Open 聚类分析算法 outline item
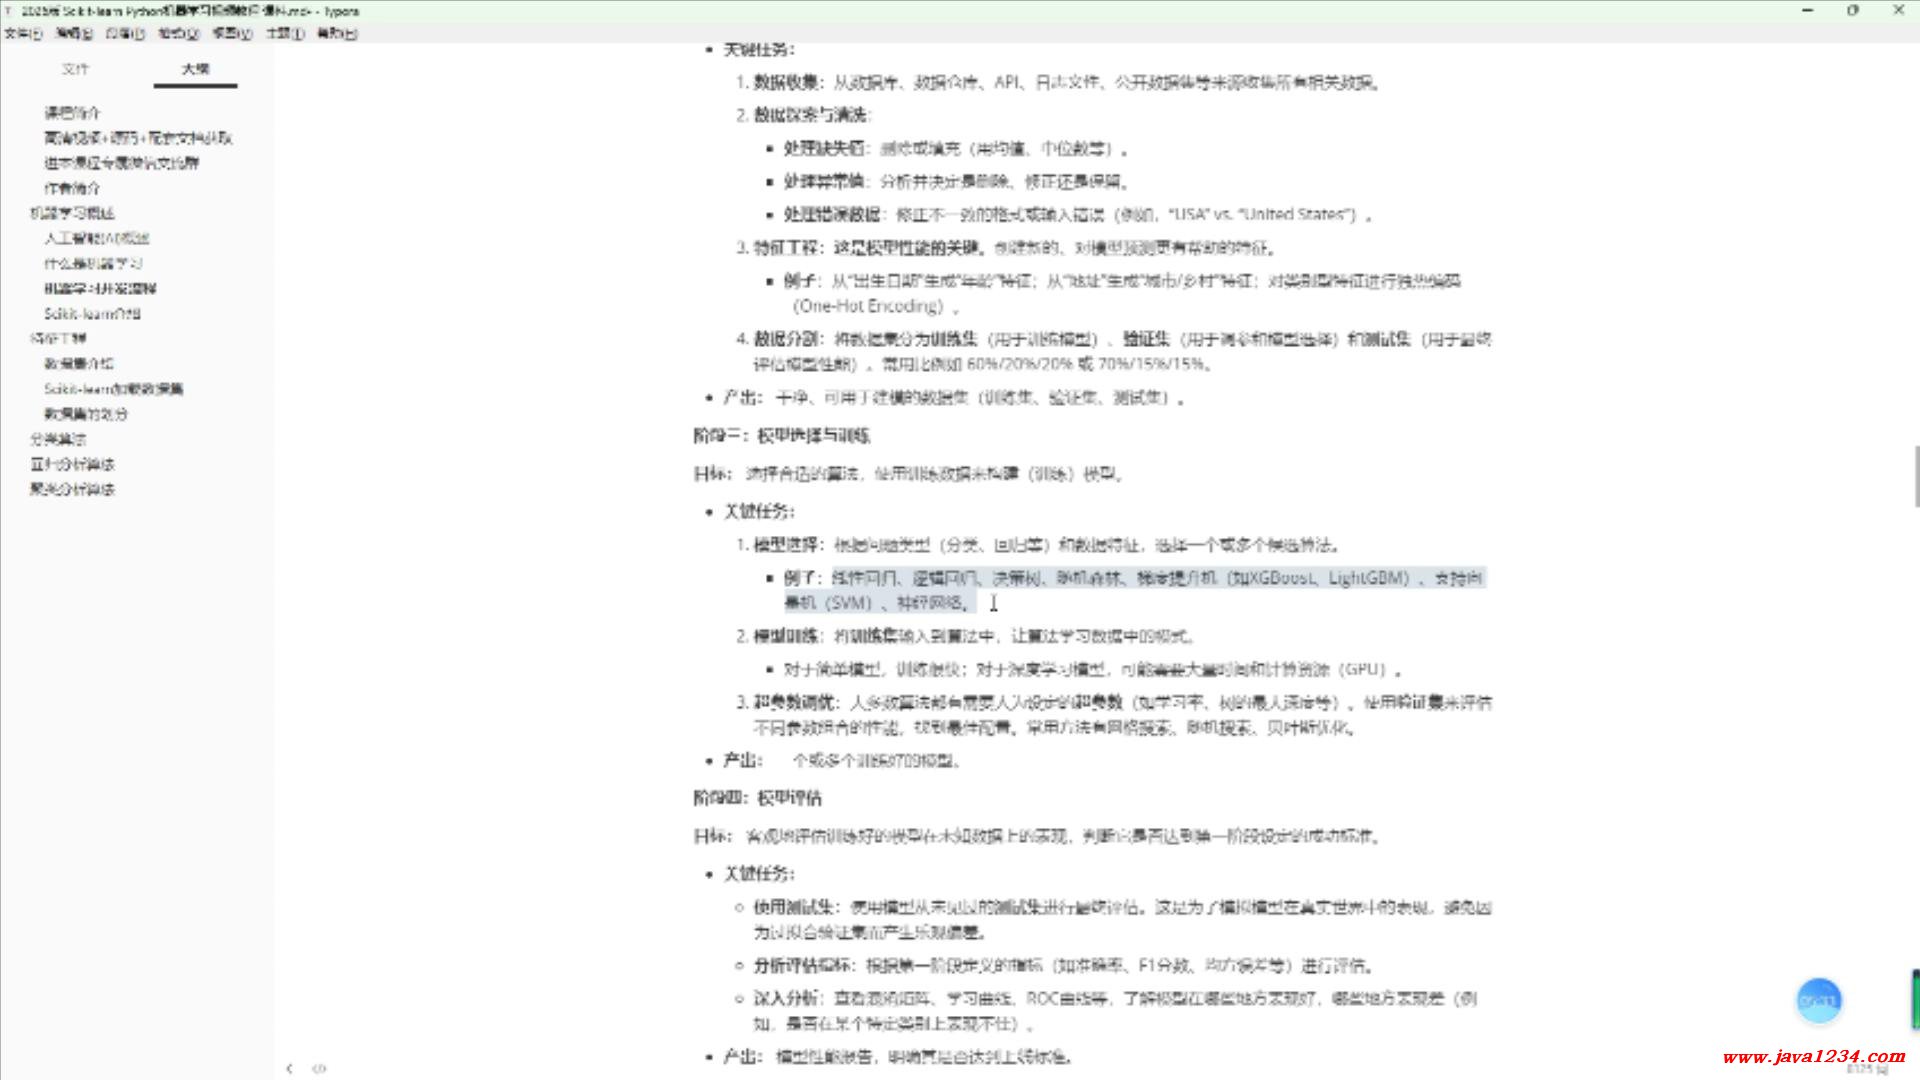1920x1080 pixels. pos(72,489)
